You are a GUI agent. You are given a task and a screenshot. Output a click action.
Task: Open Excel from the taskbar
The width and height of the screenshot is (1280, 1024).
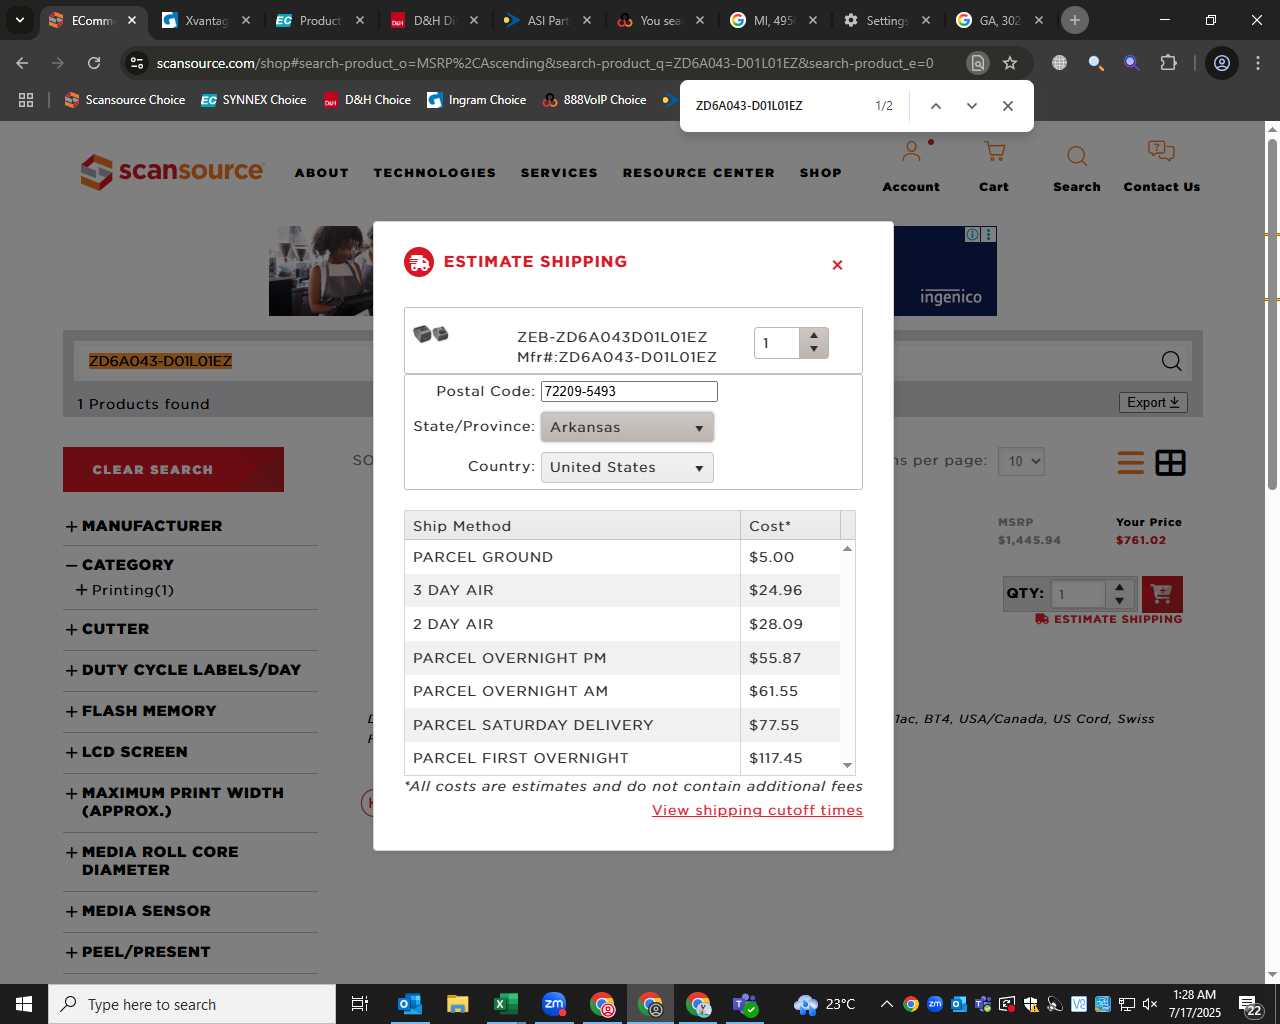coord(505,1004)
